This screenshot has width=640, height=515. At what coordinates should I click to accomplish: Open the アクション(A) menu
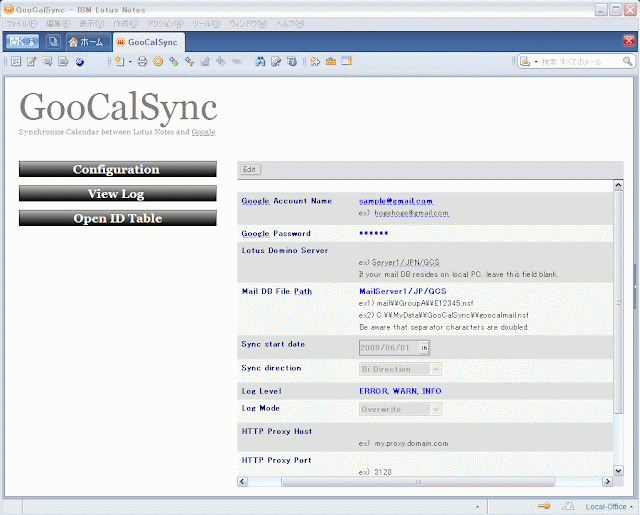[x=165, y=24]
